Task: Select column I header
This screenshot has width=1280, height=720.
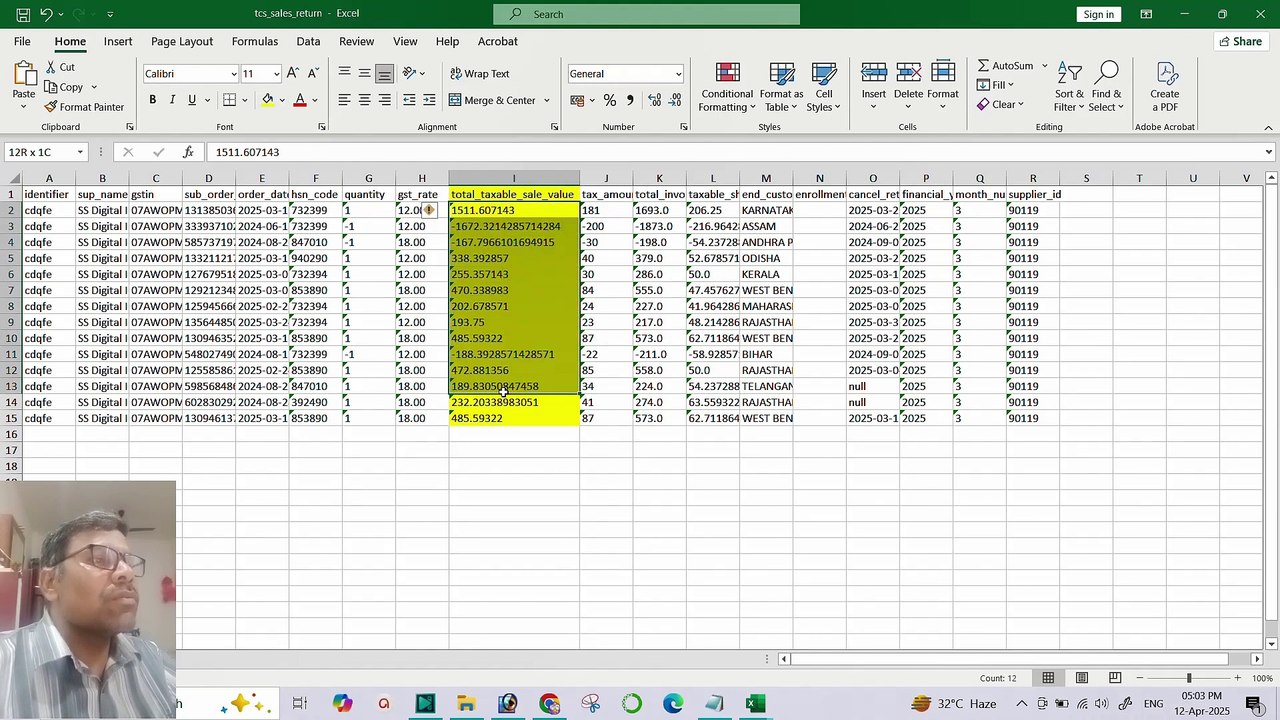Action: tap(514, 178)
